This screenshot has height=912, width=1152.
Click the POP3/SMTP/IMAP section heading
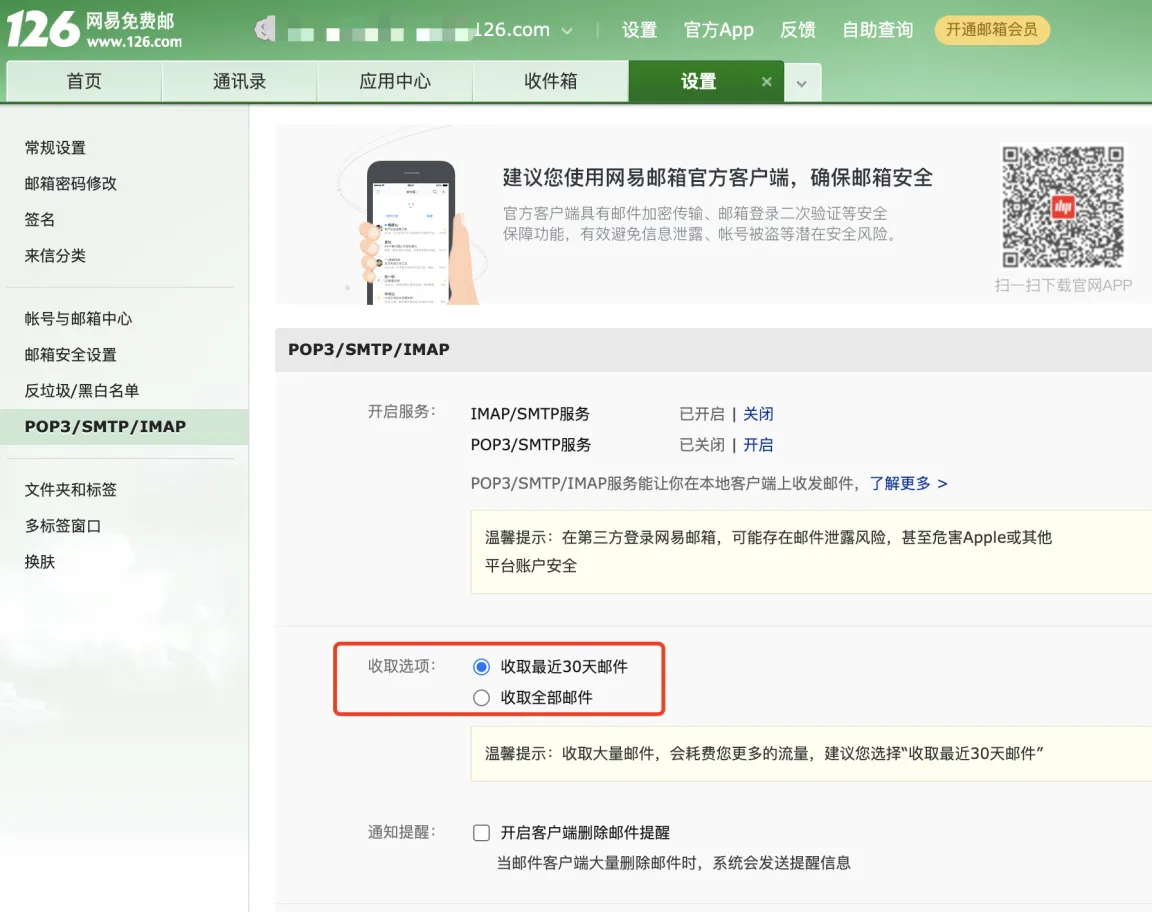coord(369,349)
